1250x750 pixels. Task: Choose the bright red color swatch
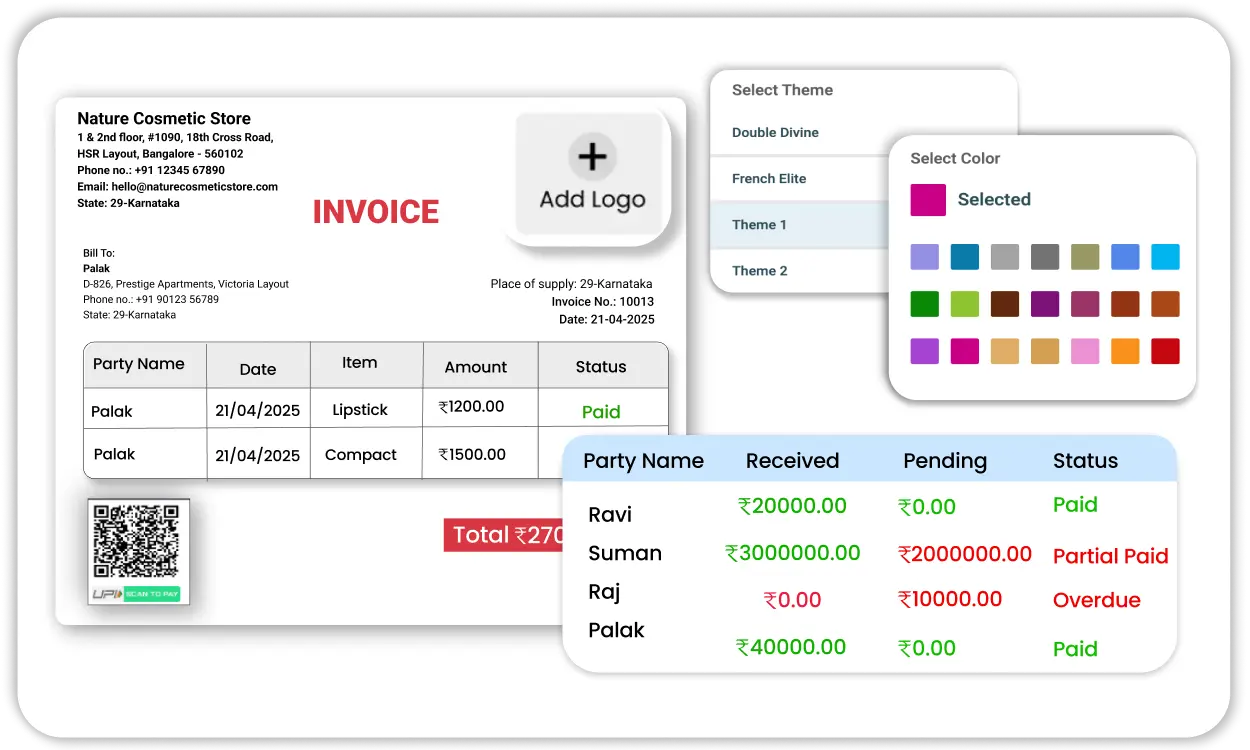1165,351
